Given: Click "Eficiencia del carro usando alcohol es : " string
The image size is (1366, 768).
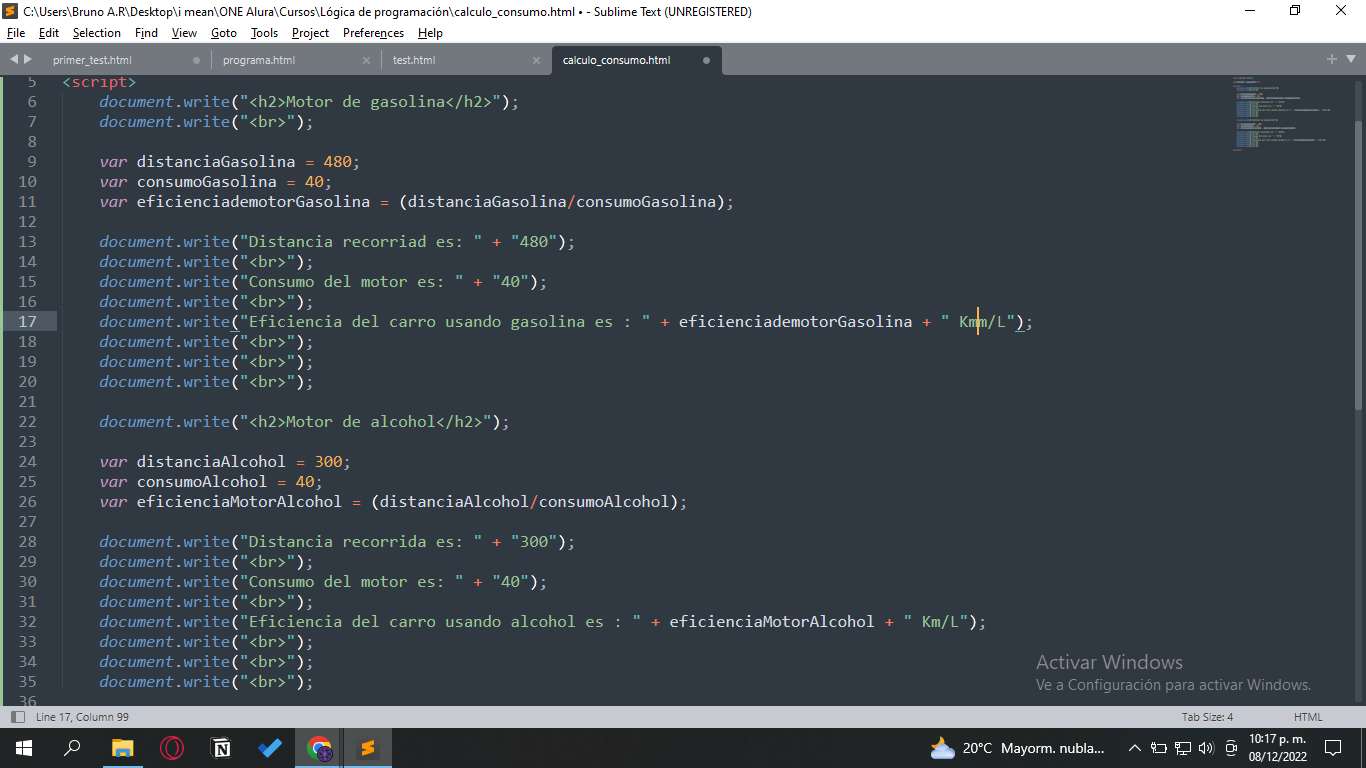Looking at the screenshot, I should [440, 621].
